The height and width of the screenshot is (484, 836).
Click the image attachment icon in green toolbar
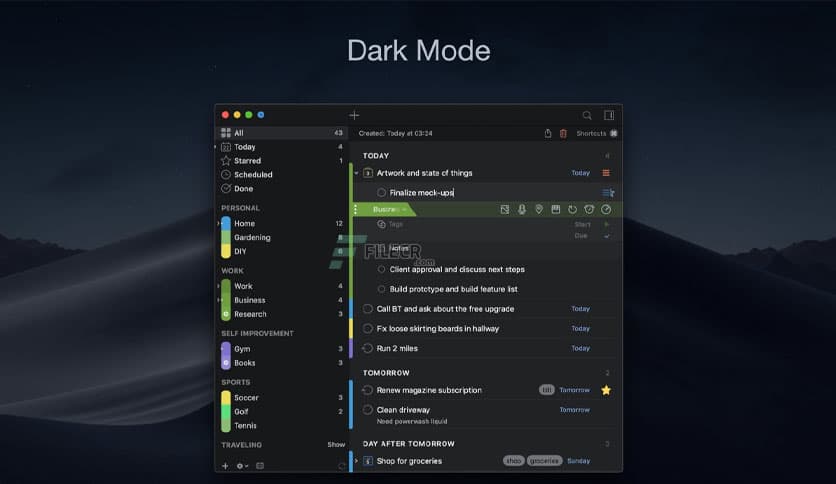(504, 209)
